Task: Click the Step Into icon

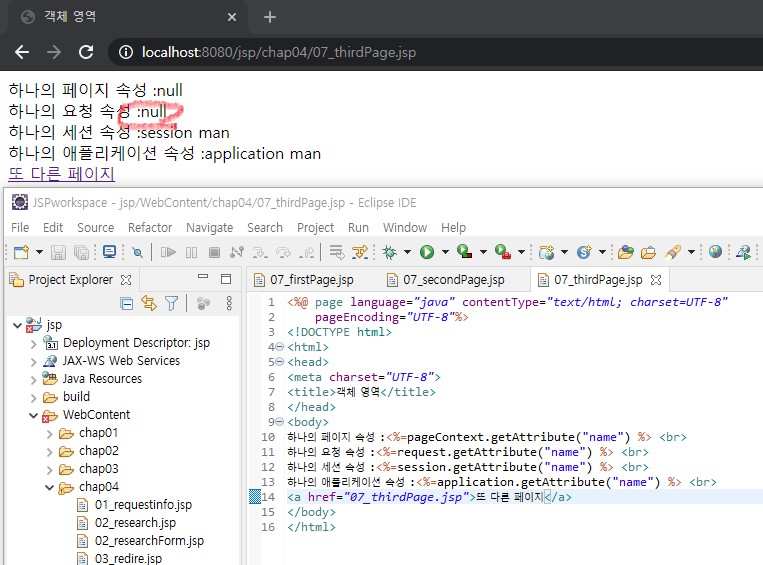Action: click(x=260, y=252)
